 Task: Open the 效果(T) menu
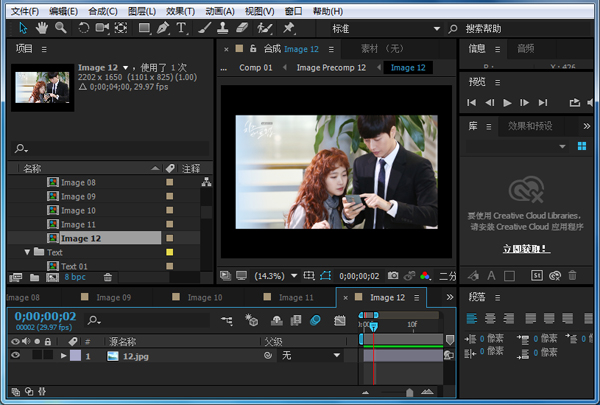coord(180,11)
